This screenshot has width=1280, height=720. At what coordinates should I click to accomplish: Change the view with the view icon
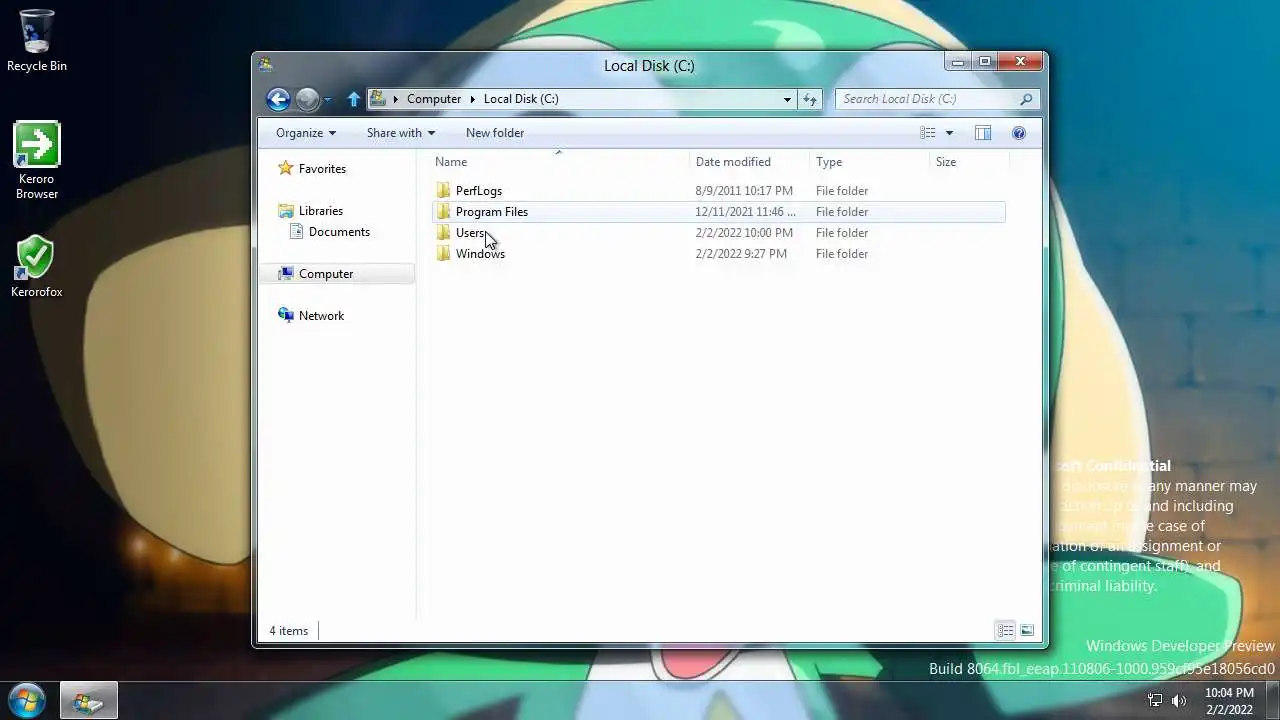tap(928, 133)
